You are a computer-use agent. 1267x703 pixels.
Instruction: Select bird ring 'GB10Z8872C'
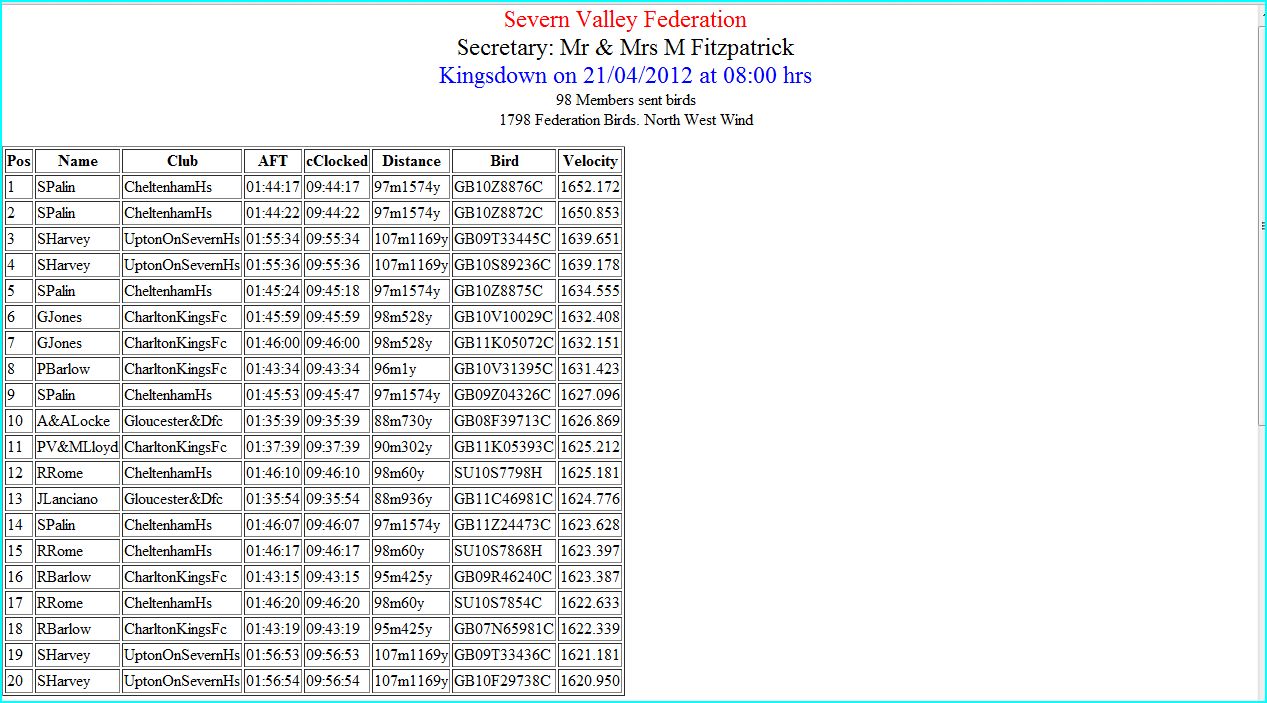(505, 213)
